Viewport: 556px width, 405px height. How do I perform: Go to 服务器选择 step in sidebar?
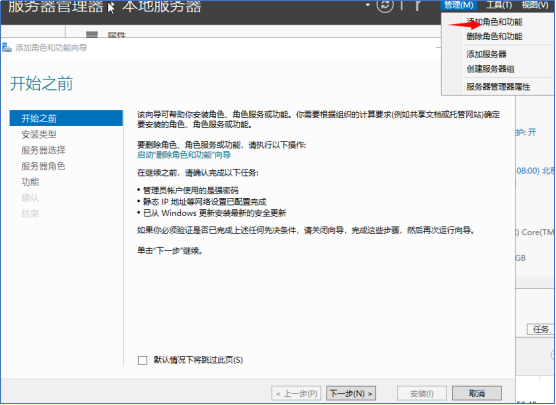(x=43, y=150)
